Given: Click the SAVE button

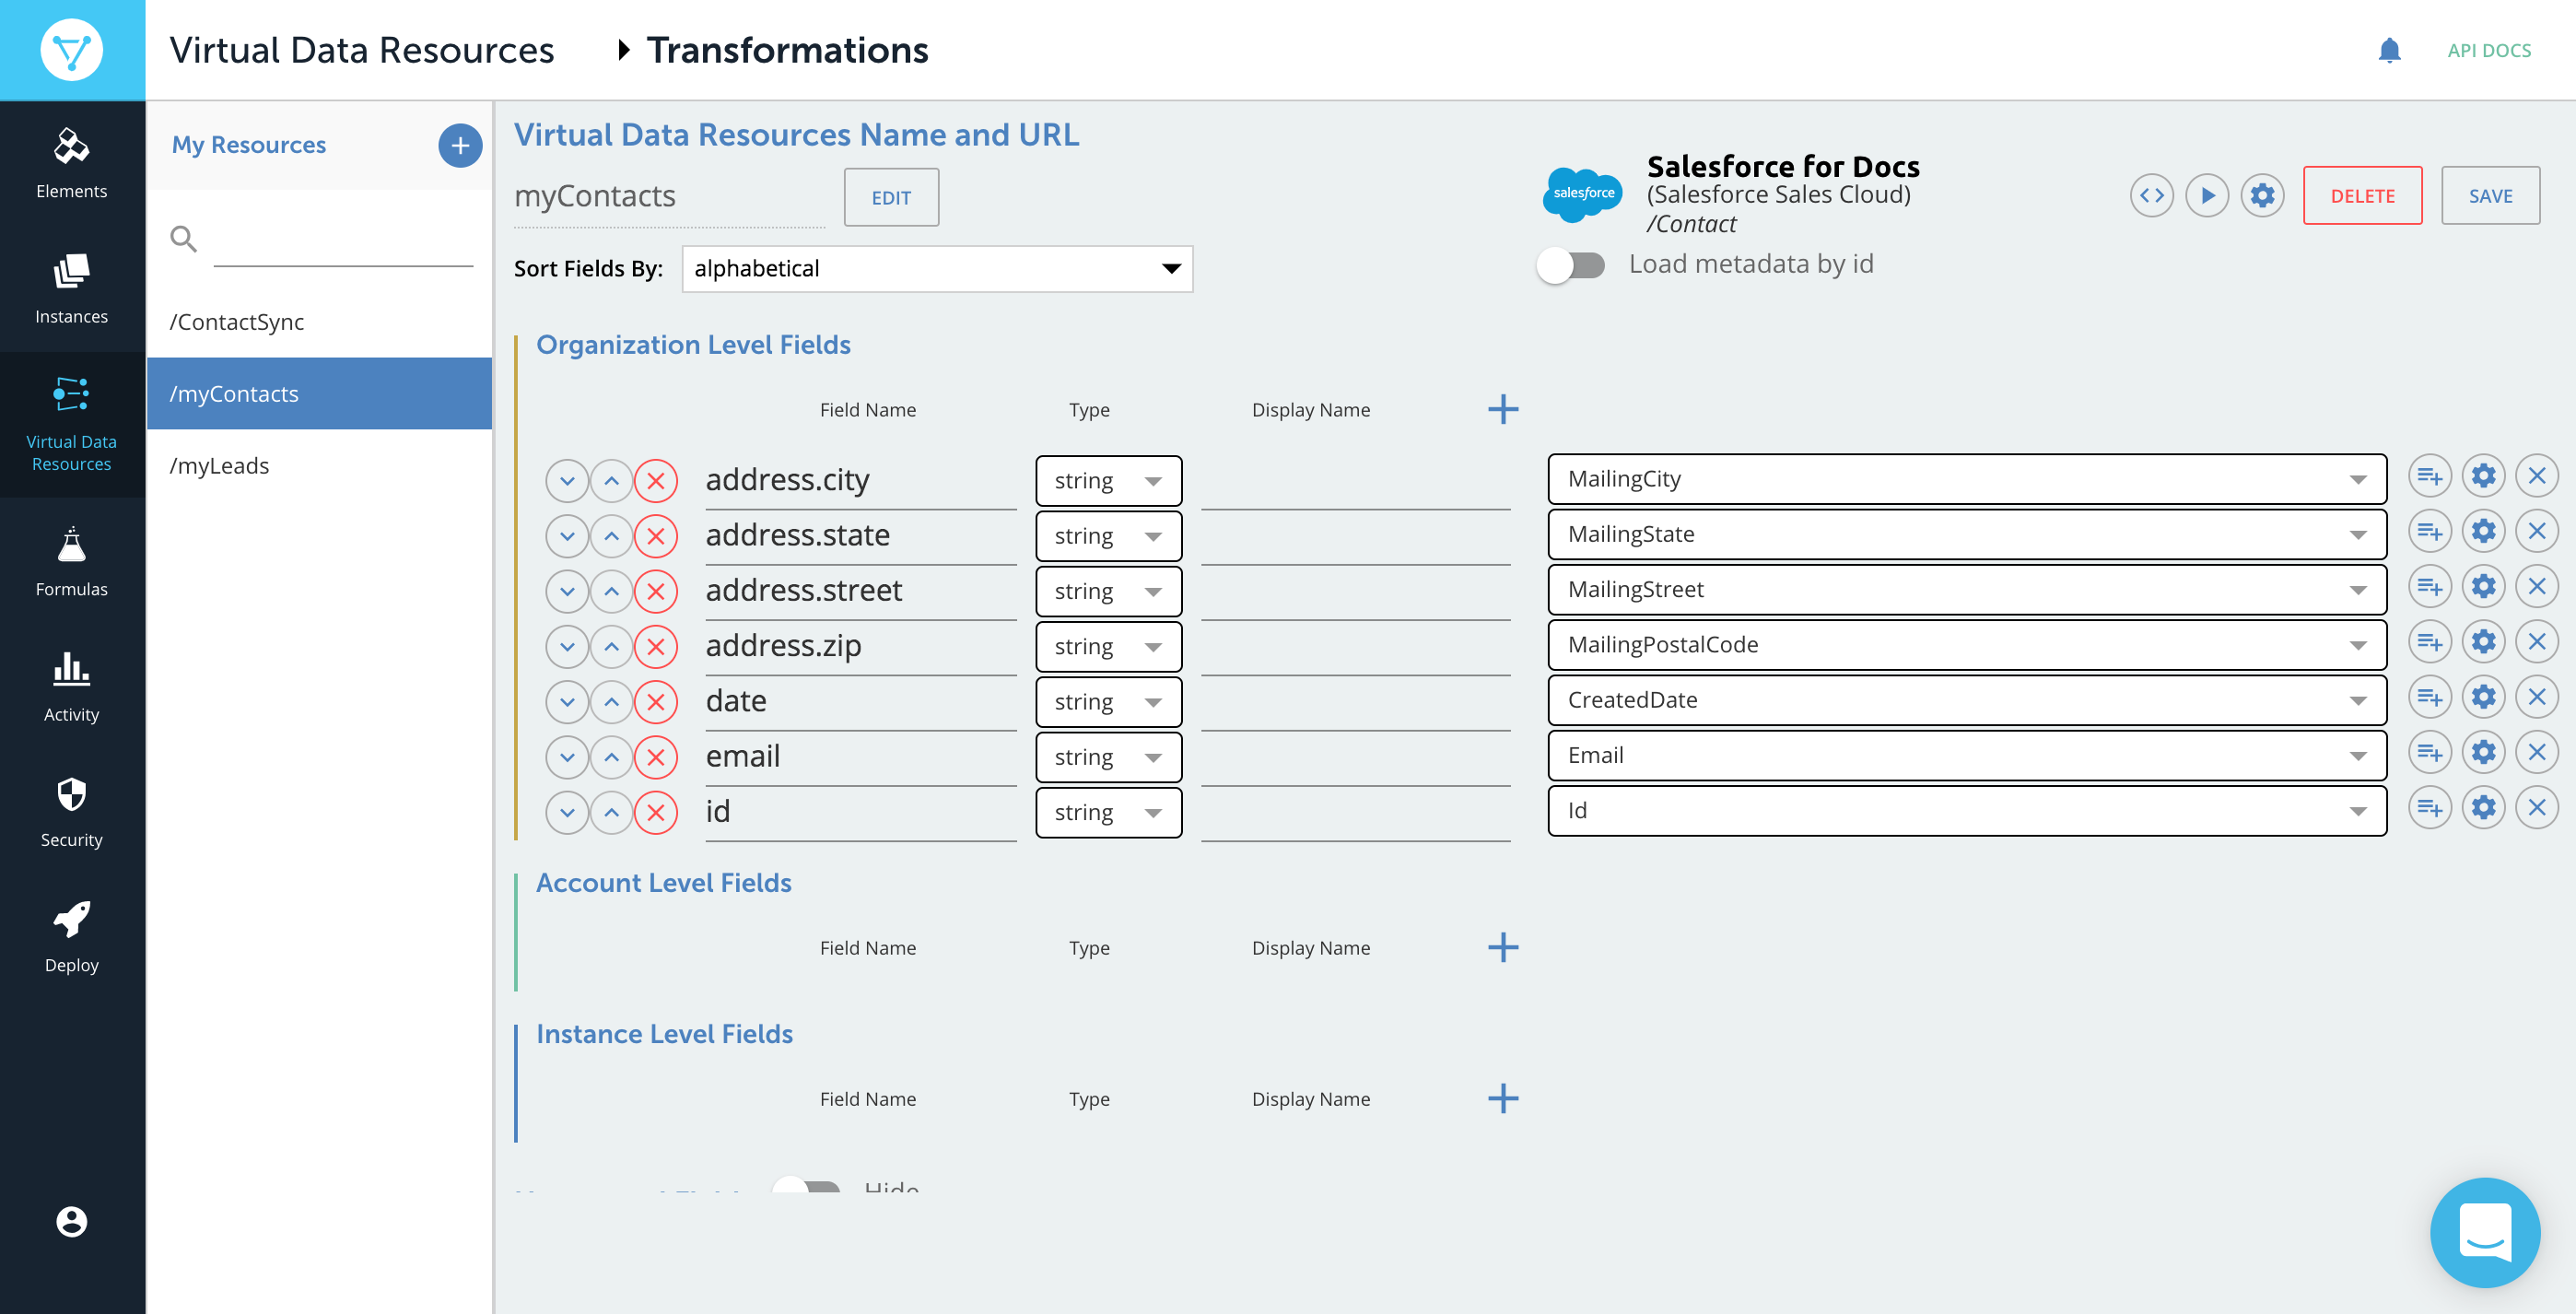Looking at the screenshot, I should (x=2489, y=196).
